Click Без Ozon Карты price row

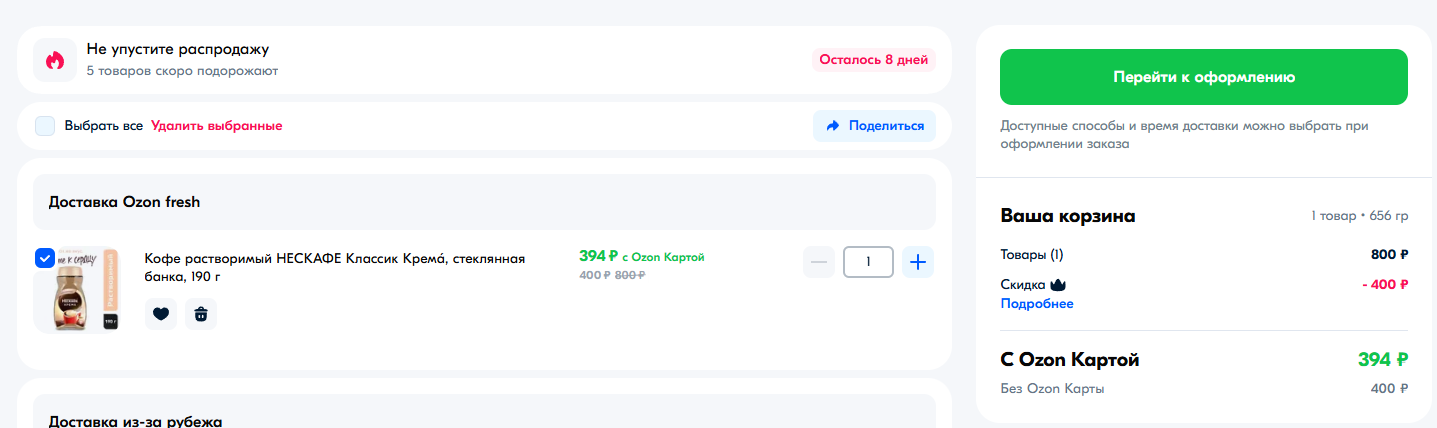coord(1204,388)
